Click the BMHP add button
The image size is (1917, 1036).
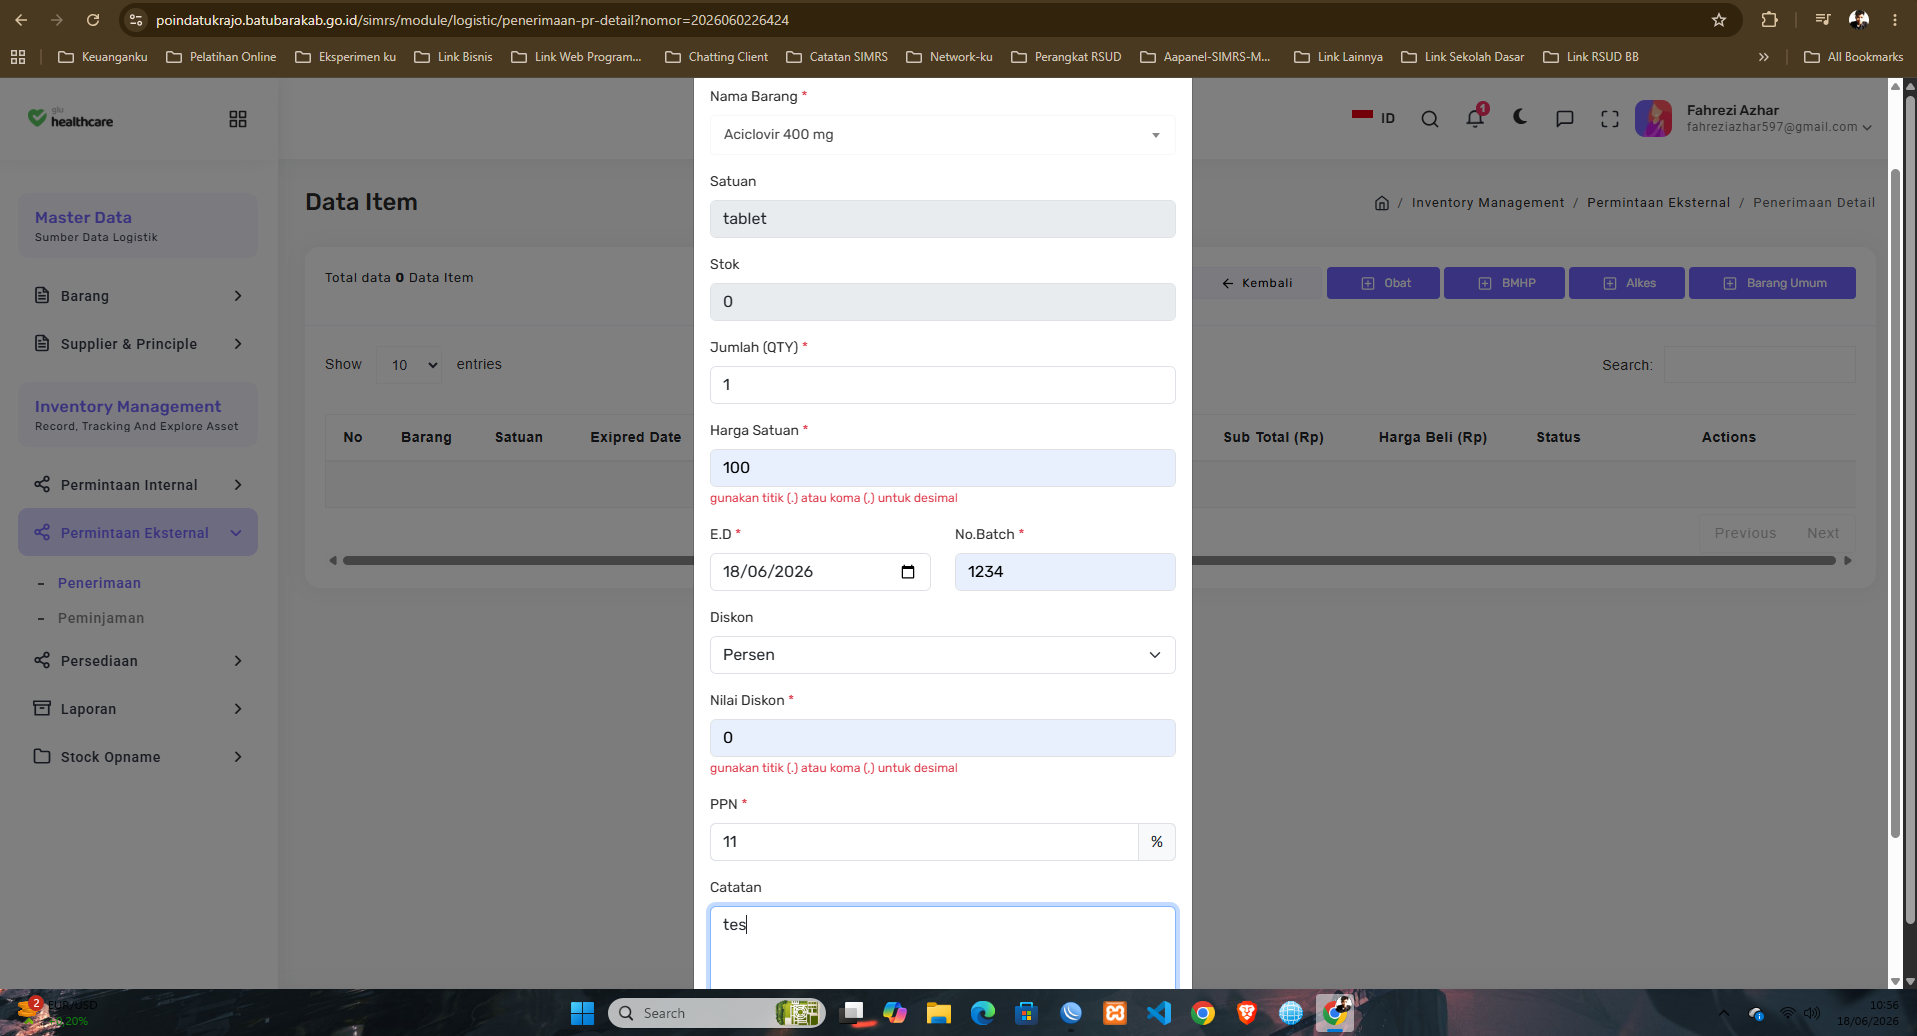(x=1504, y=283)
